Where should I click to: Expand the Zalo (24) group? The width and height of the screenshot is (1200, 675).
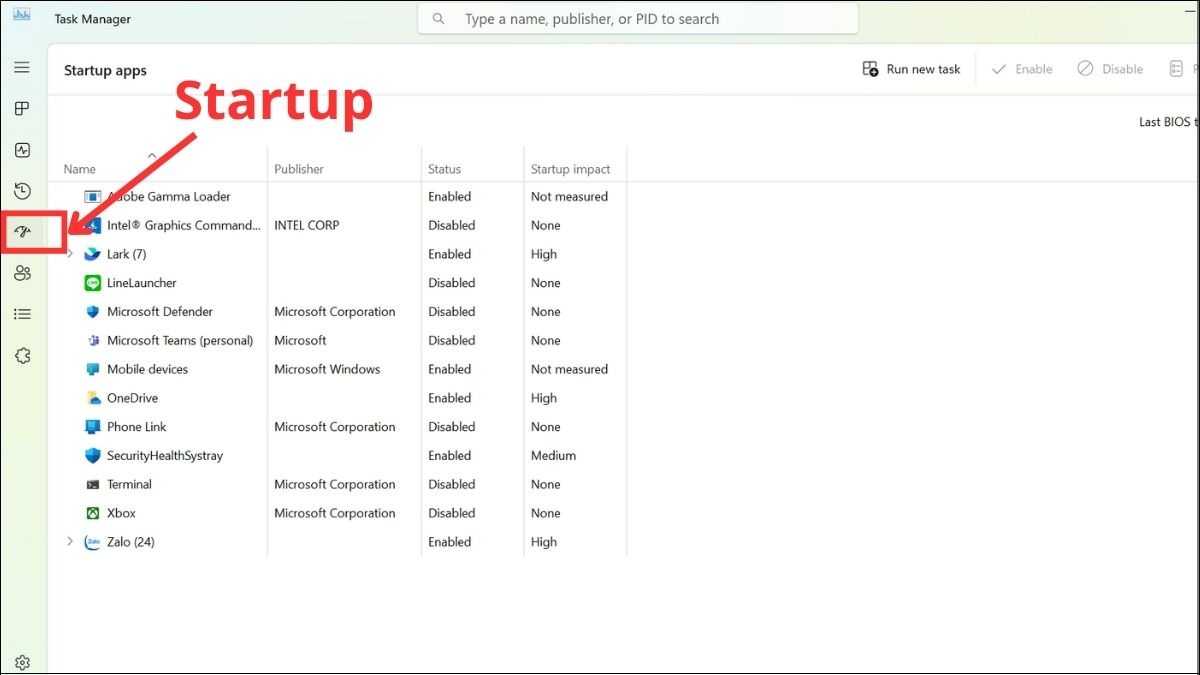(70, 542)
